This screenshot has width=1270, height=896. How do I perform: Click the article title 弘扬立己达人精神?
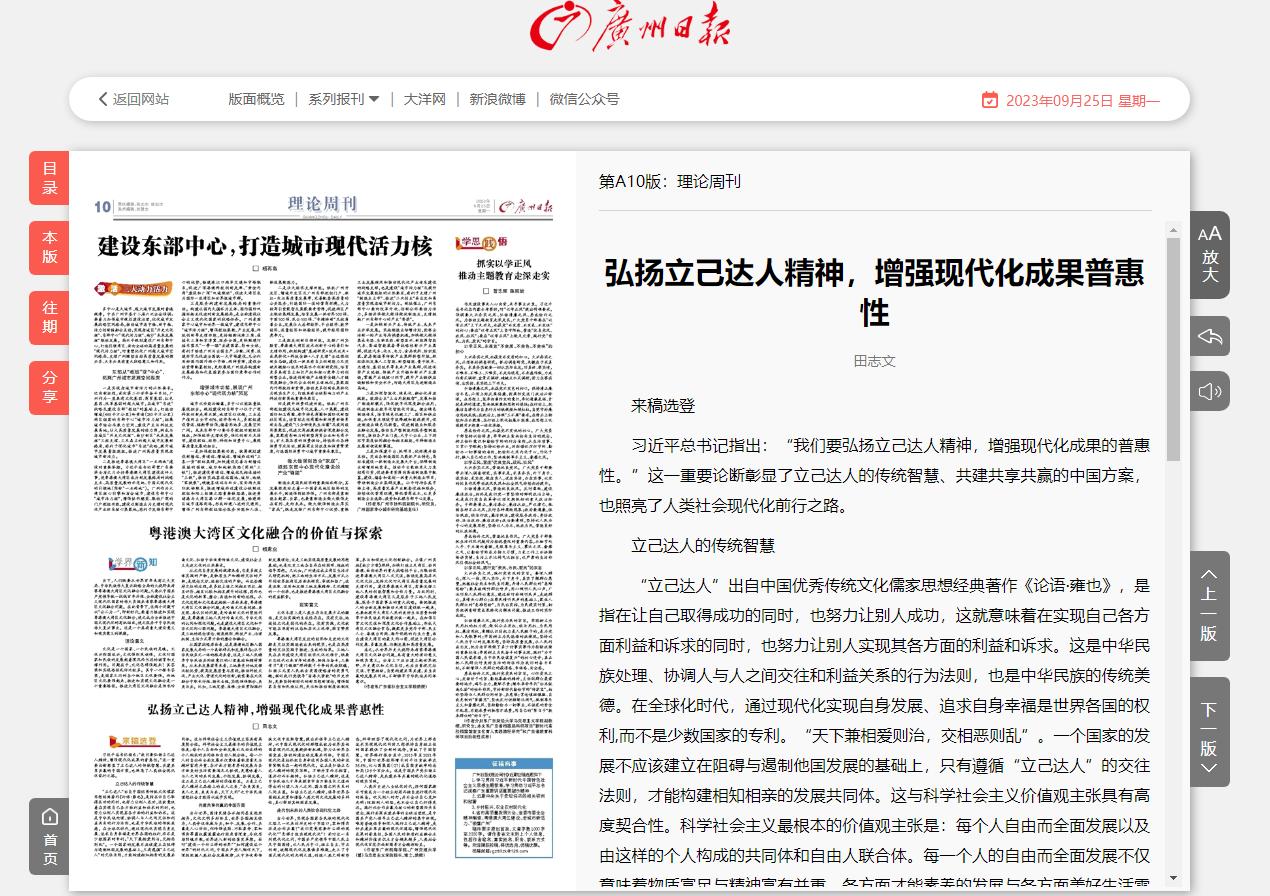(875, 292)
